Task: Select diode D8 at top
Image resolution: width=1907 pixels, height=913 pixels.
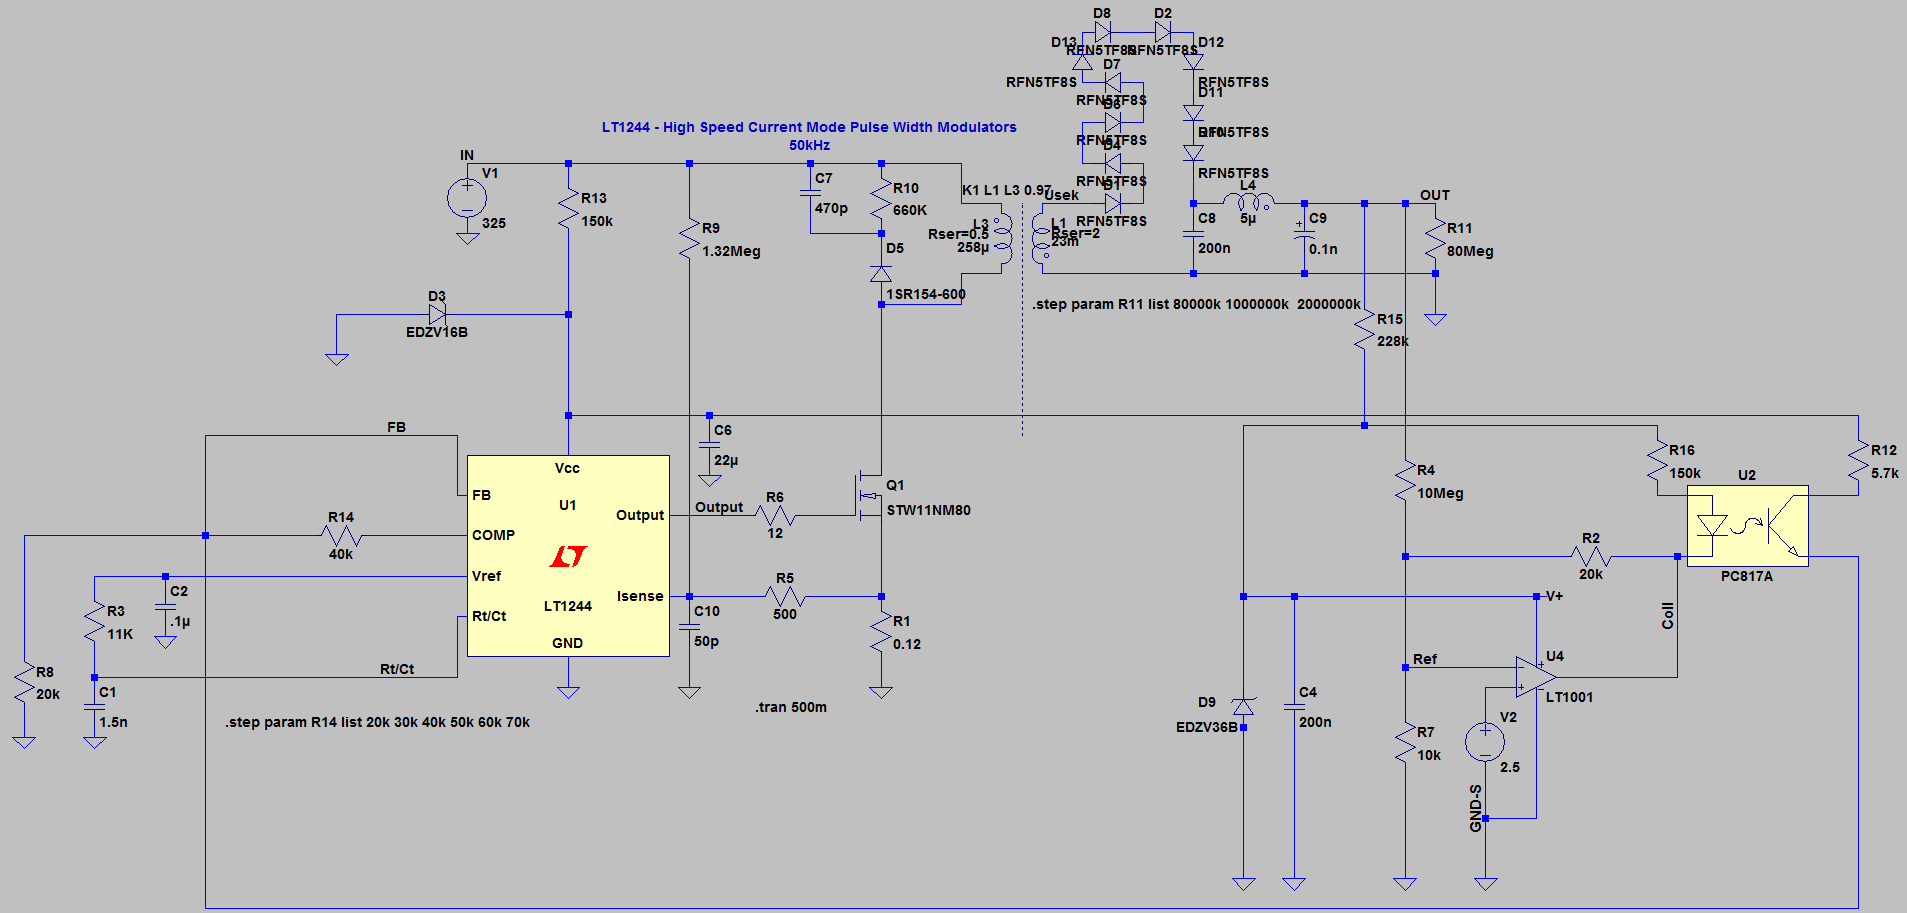Action: [x=1102, y=32]
